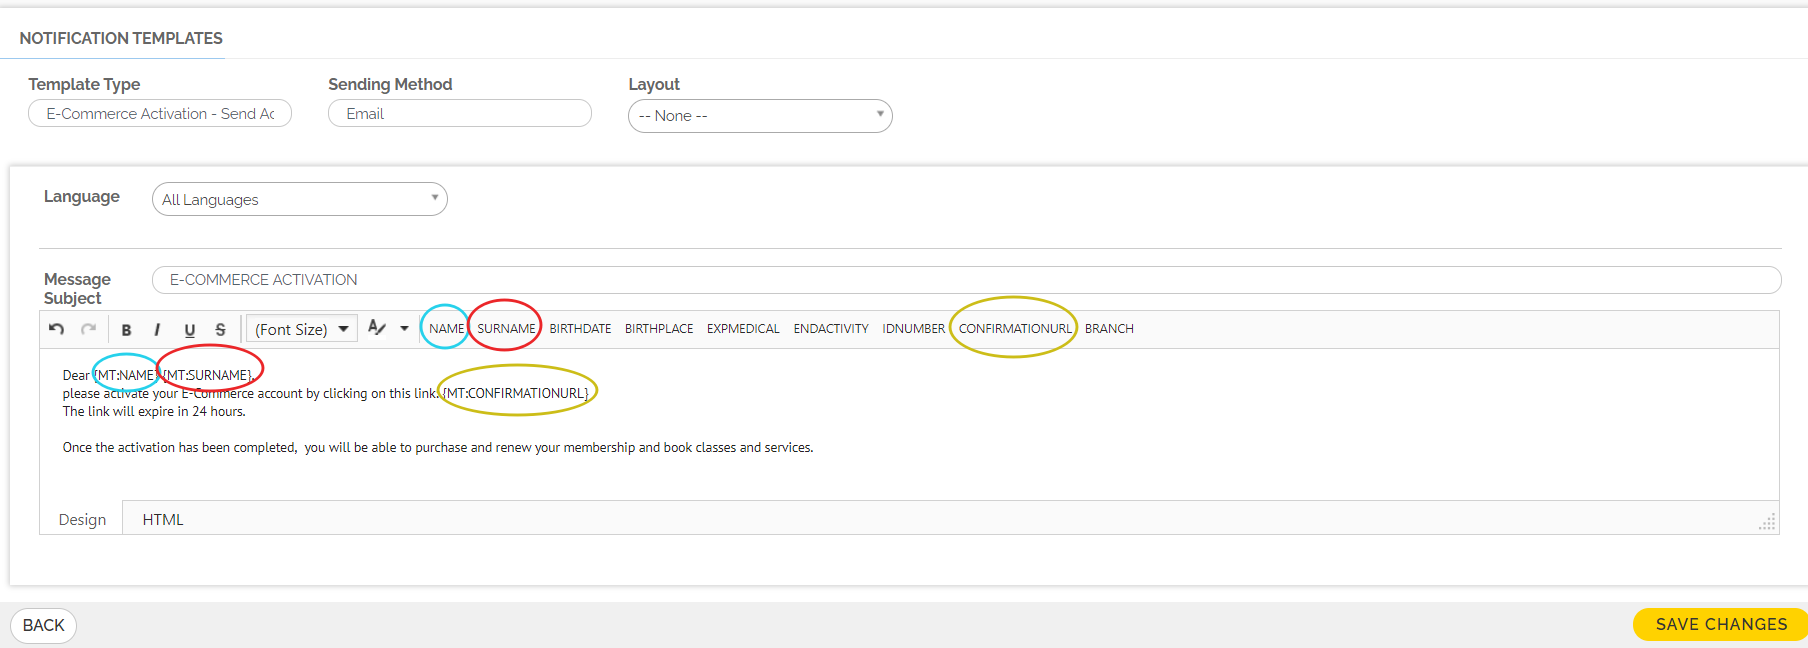The image size is (1808, 648).
Task: Click the editor resize handle
Action: [x=1768, y=522]
